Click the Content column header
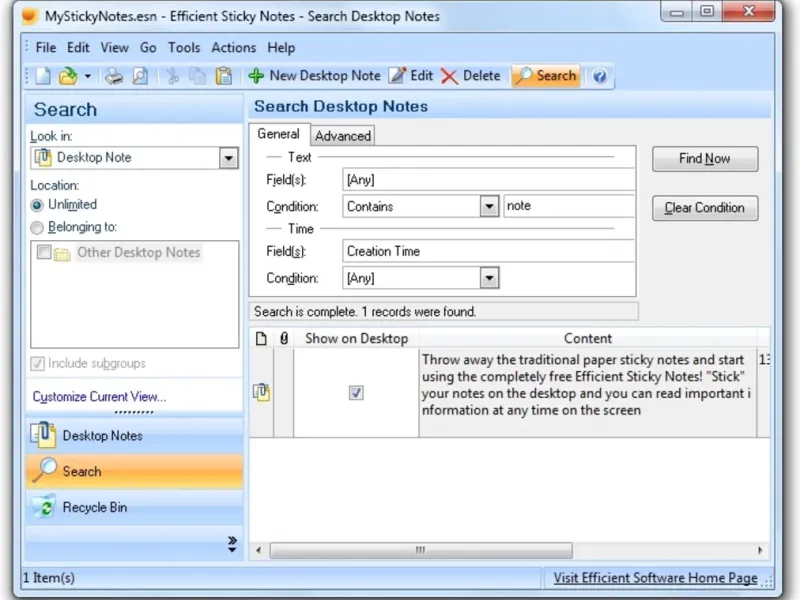The height and width of the screenshot is (600, 800). point(588,338)
